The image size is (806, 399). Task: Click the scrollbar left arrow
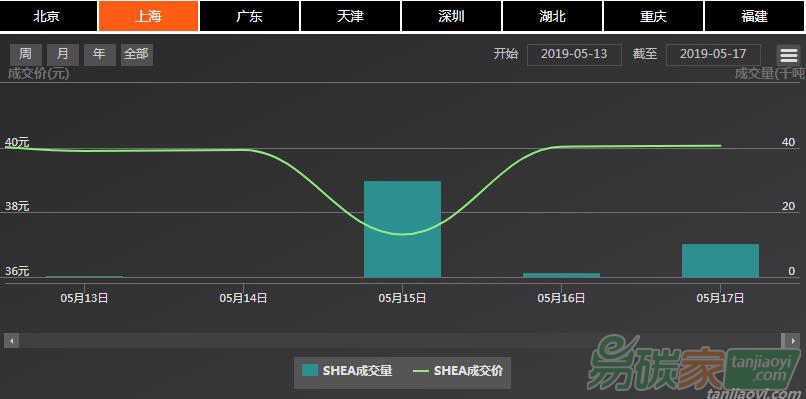tap(12, 340)
